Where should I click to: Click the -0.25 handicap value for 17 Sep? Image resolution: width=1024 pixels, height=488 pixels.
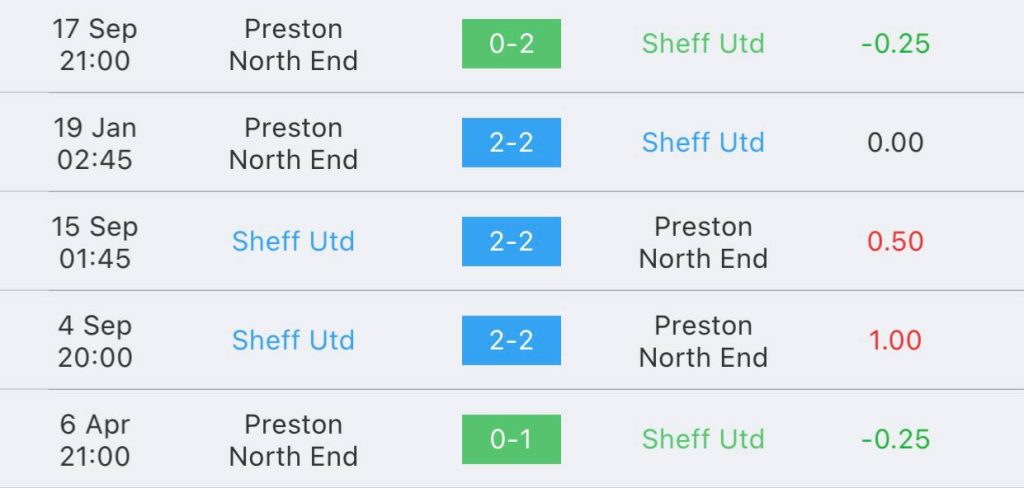point(895,44)
